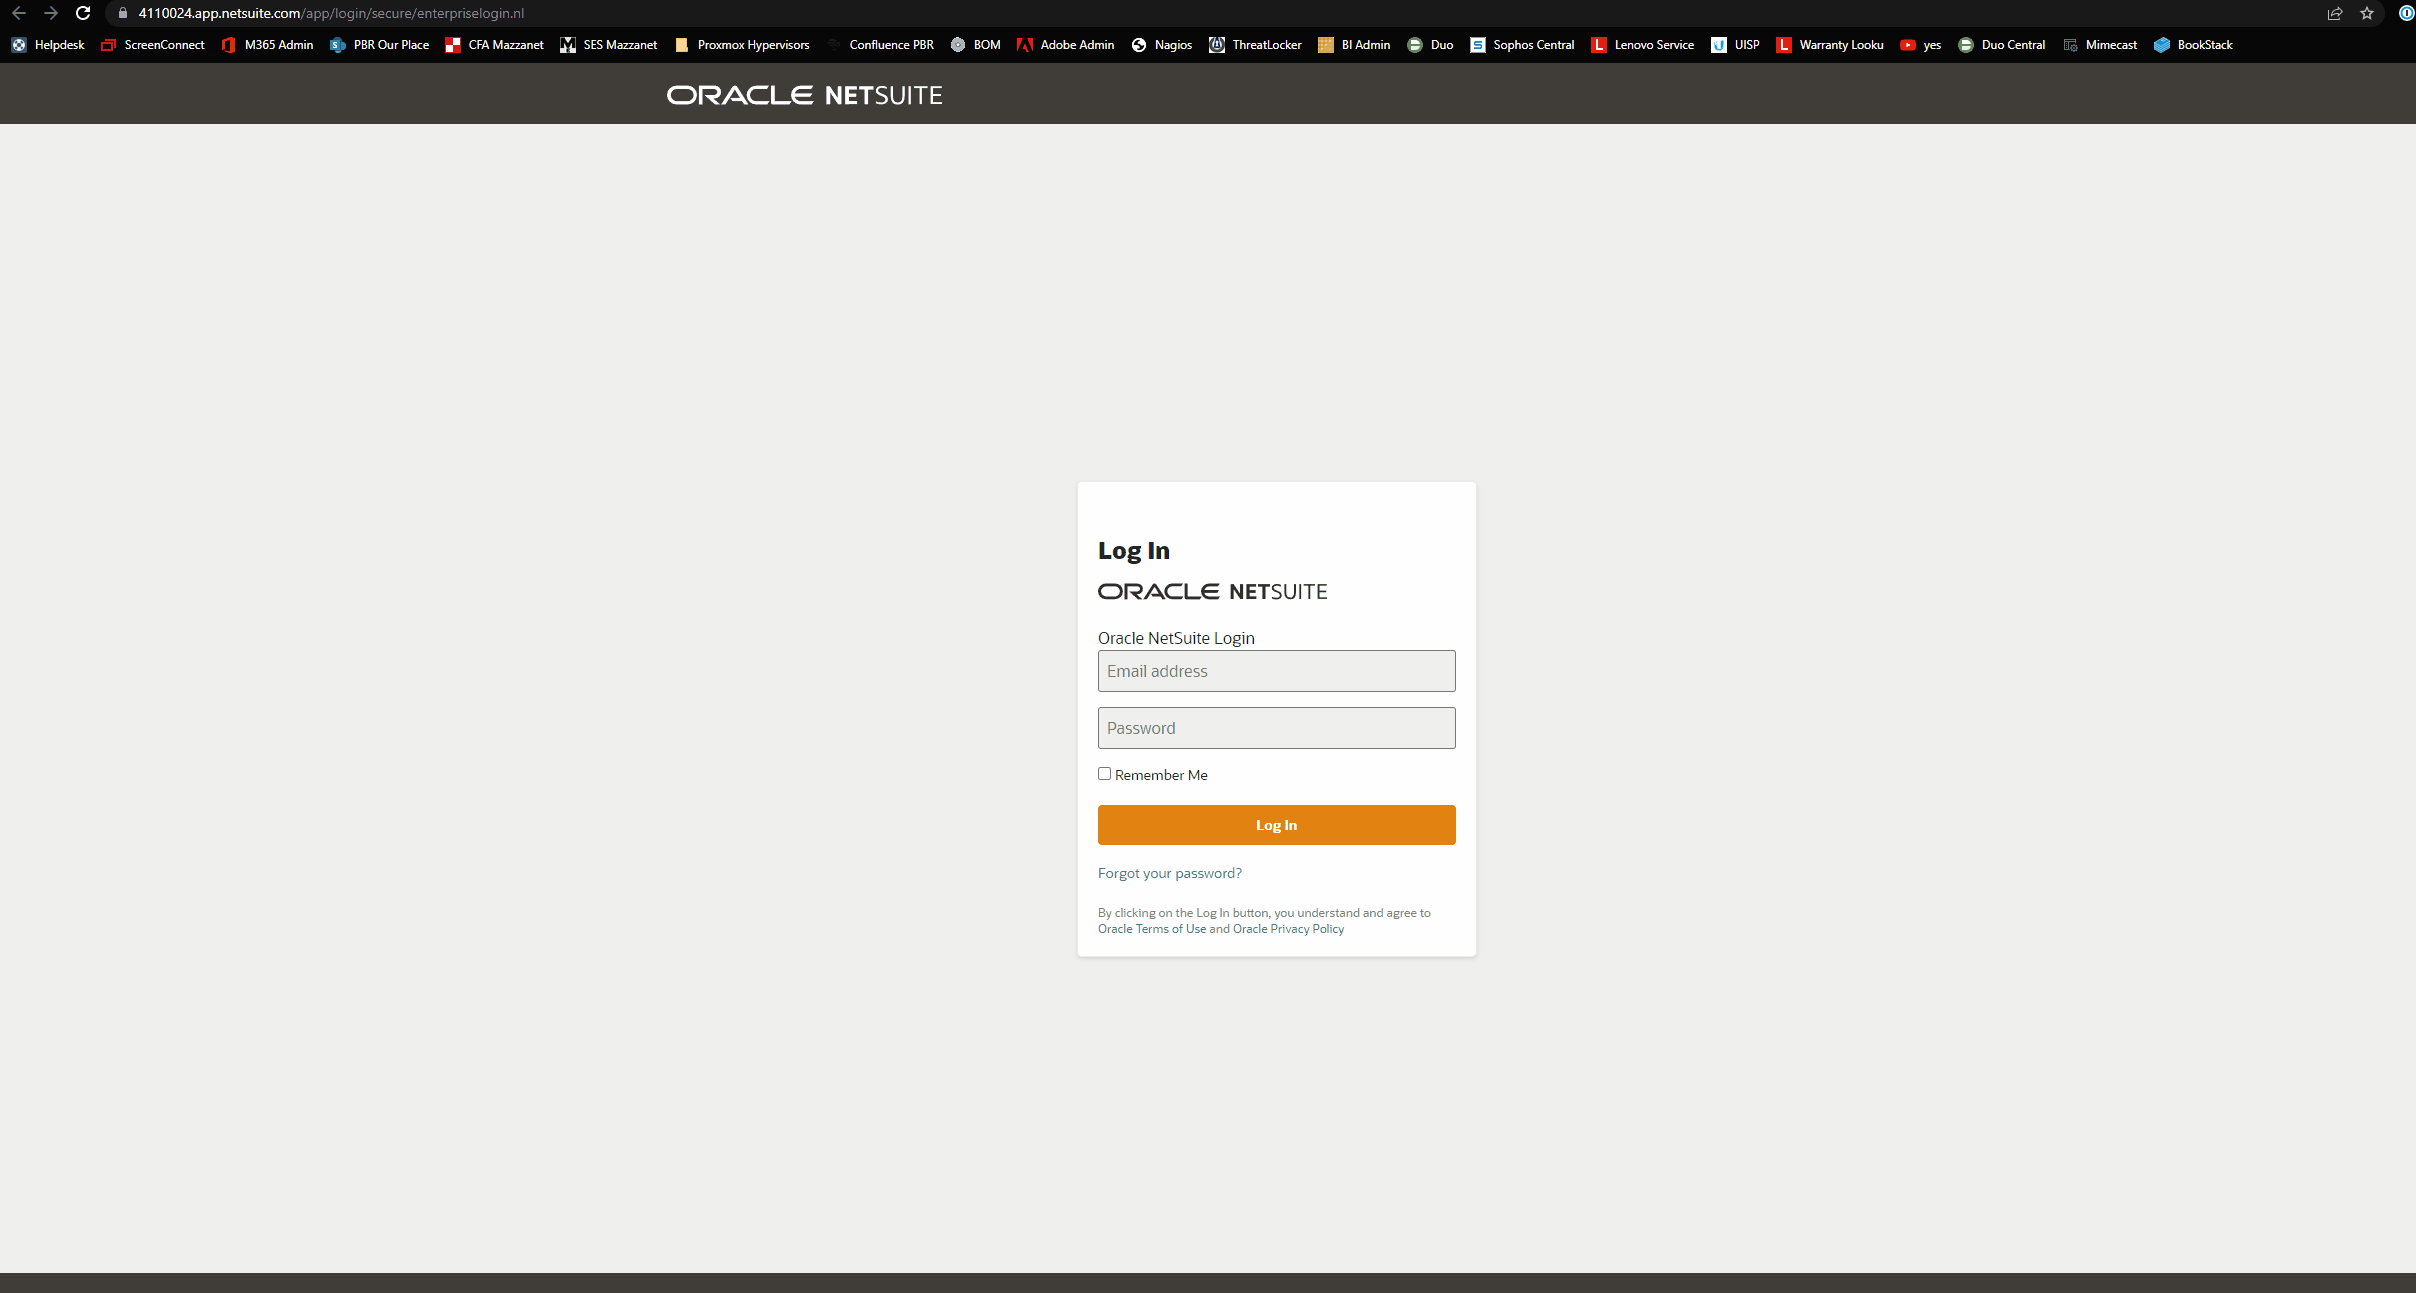Click the Forgot your password link
The height and width of the screenshot is (1293, 2416).
pos(1169,873)
